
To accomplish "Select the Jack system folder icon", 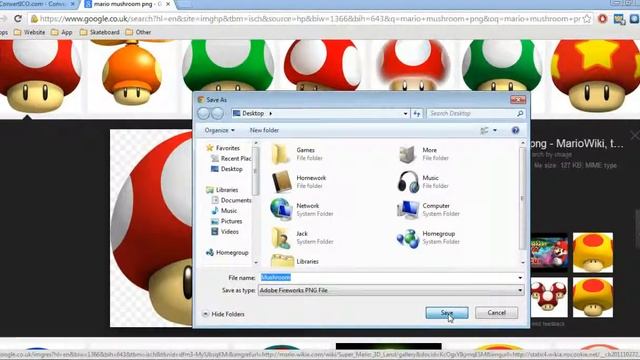I will tap(281, 238).
